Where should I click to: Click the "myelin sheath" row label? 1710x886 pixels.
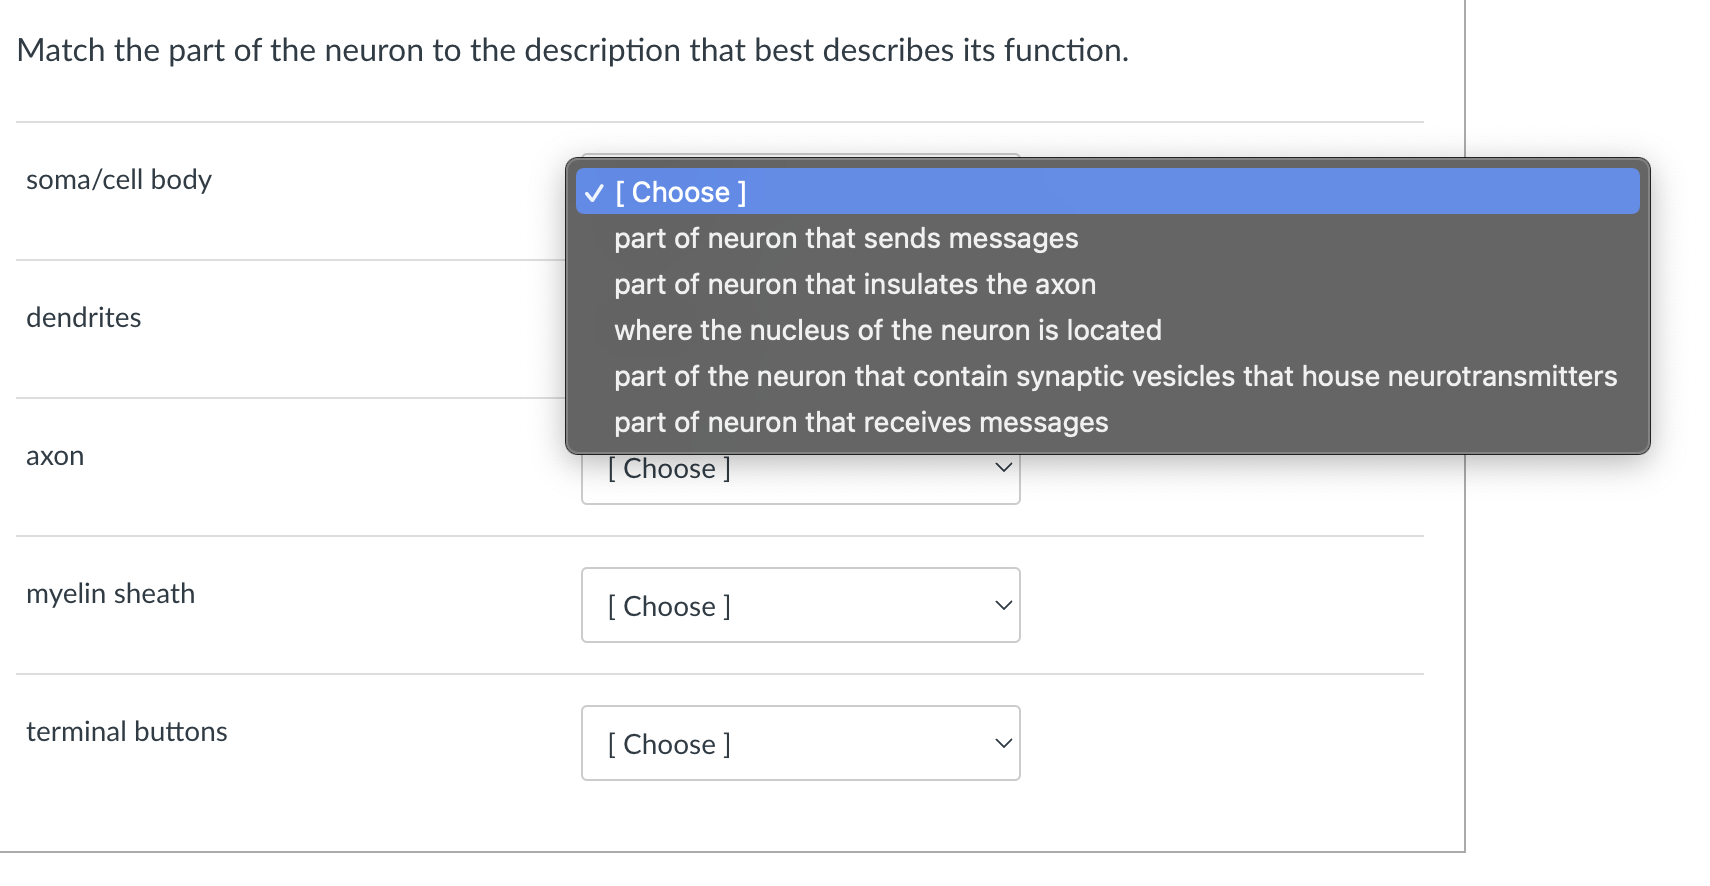[x=111, y=594]
